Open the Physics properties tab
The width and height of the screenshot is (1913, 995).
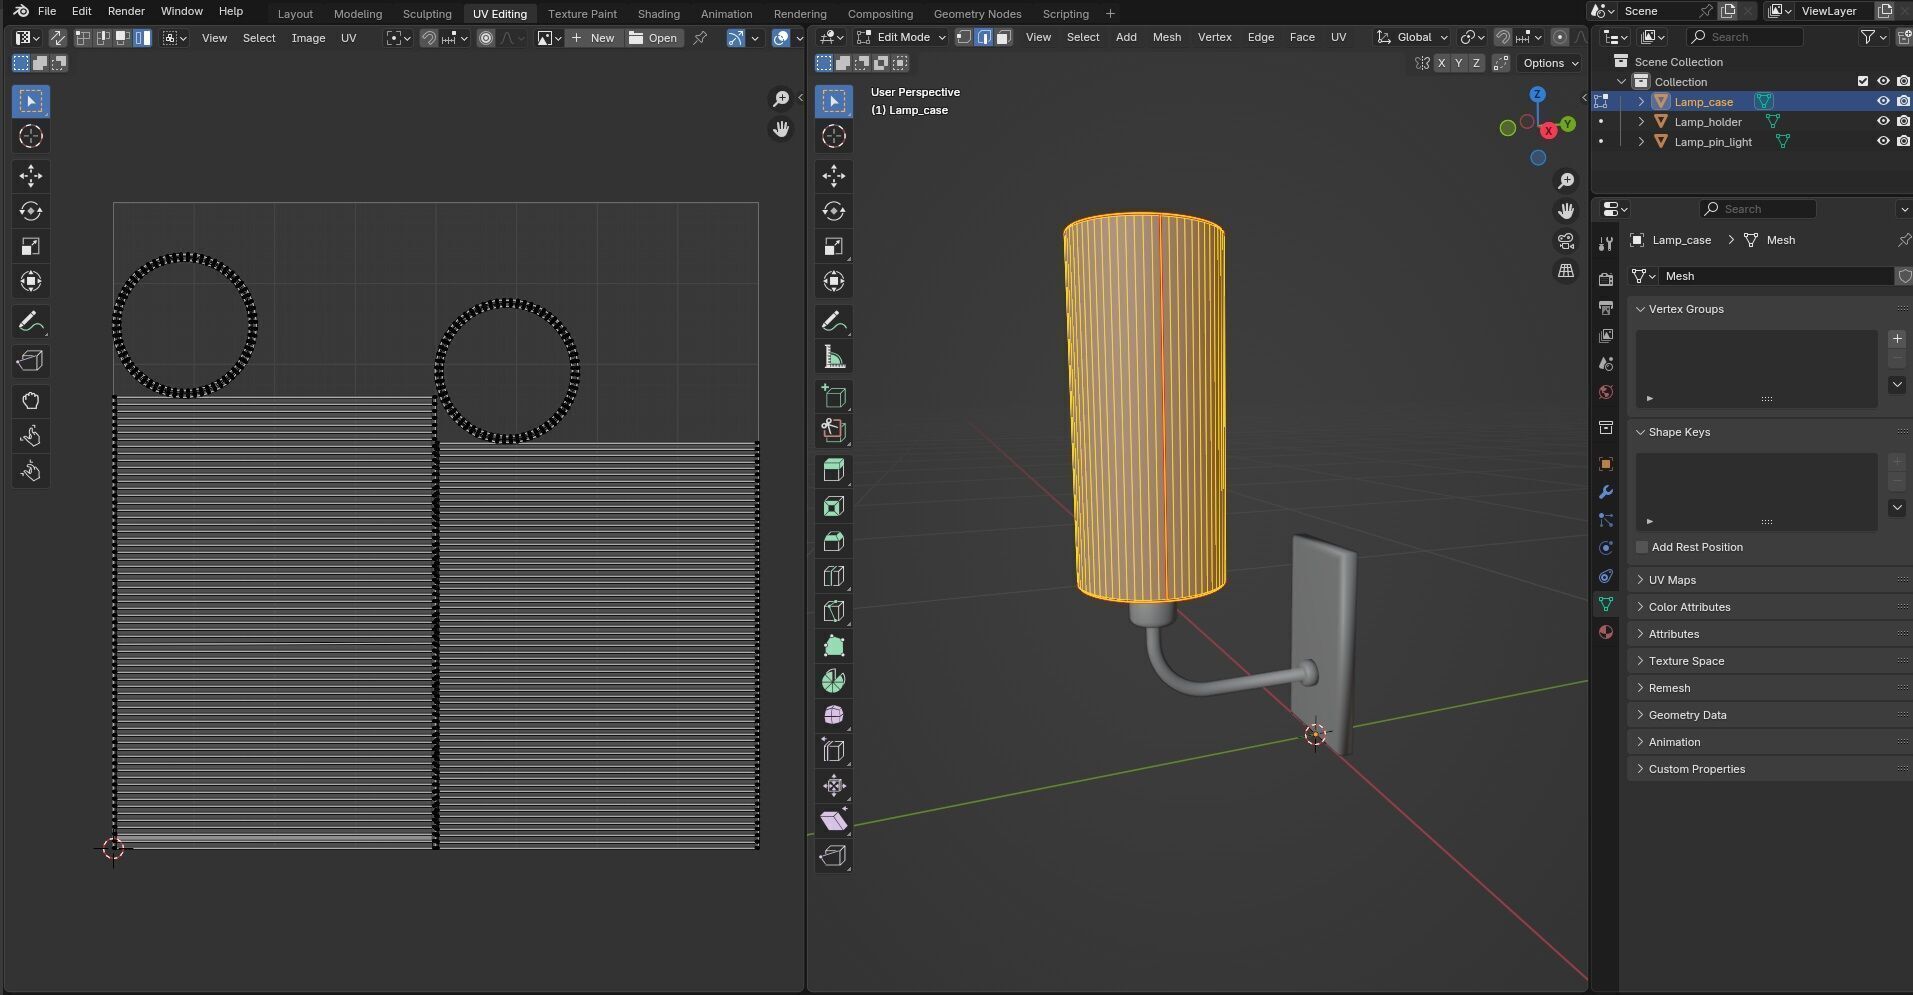click(x=1606, y=548)
